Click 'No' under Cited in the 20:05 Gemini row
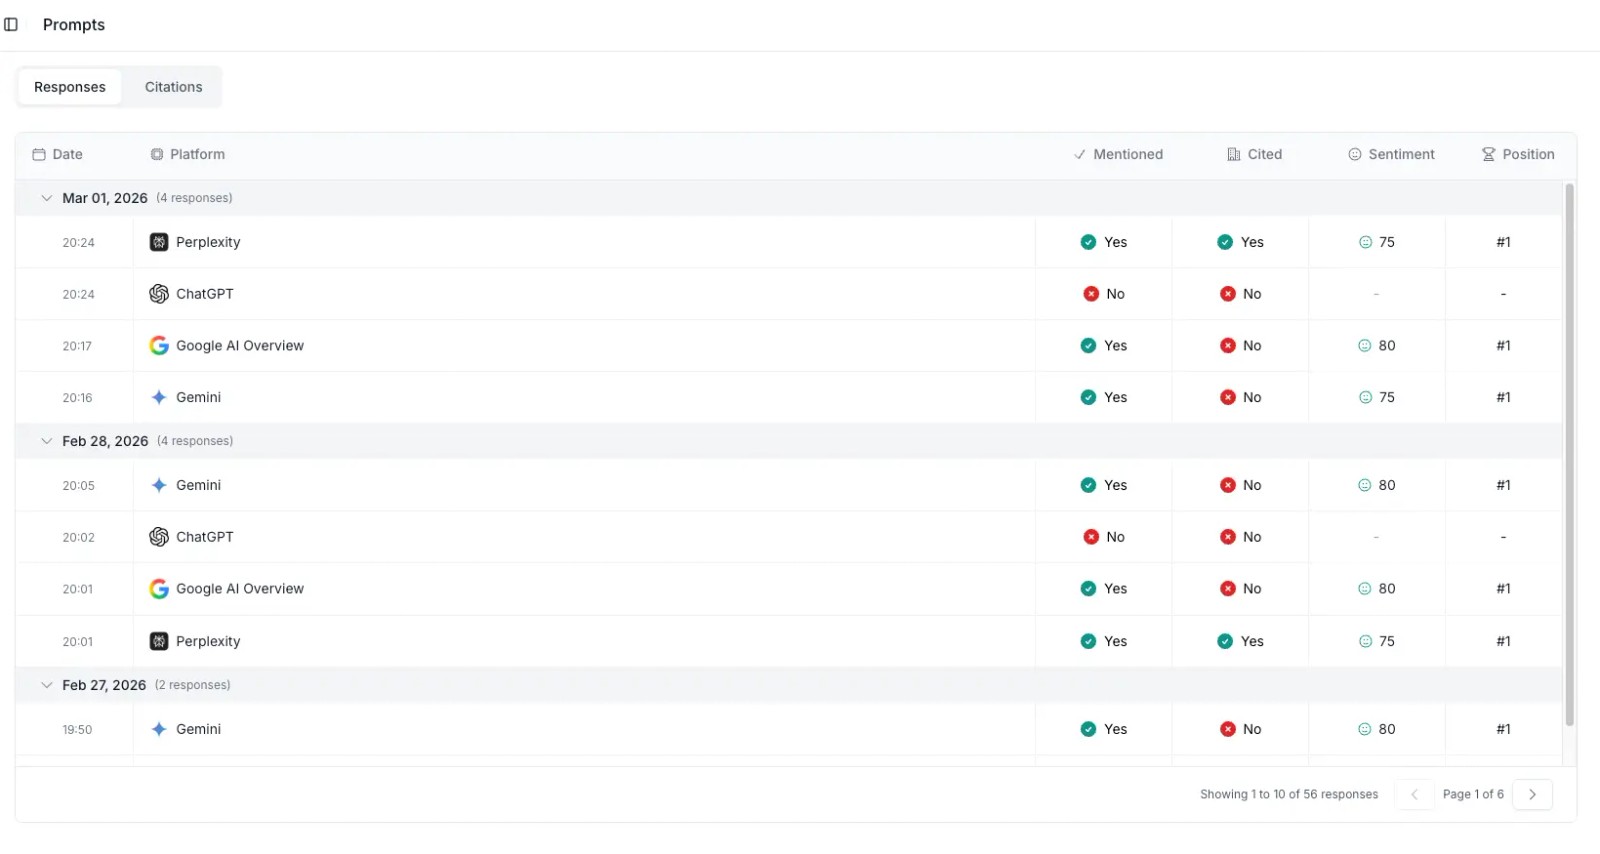Screen dimensions: 1600x854 pyautogui.click(x=1252, y=485)
